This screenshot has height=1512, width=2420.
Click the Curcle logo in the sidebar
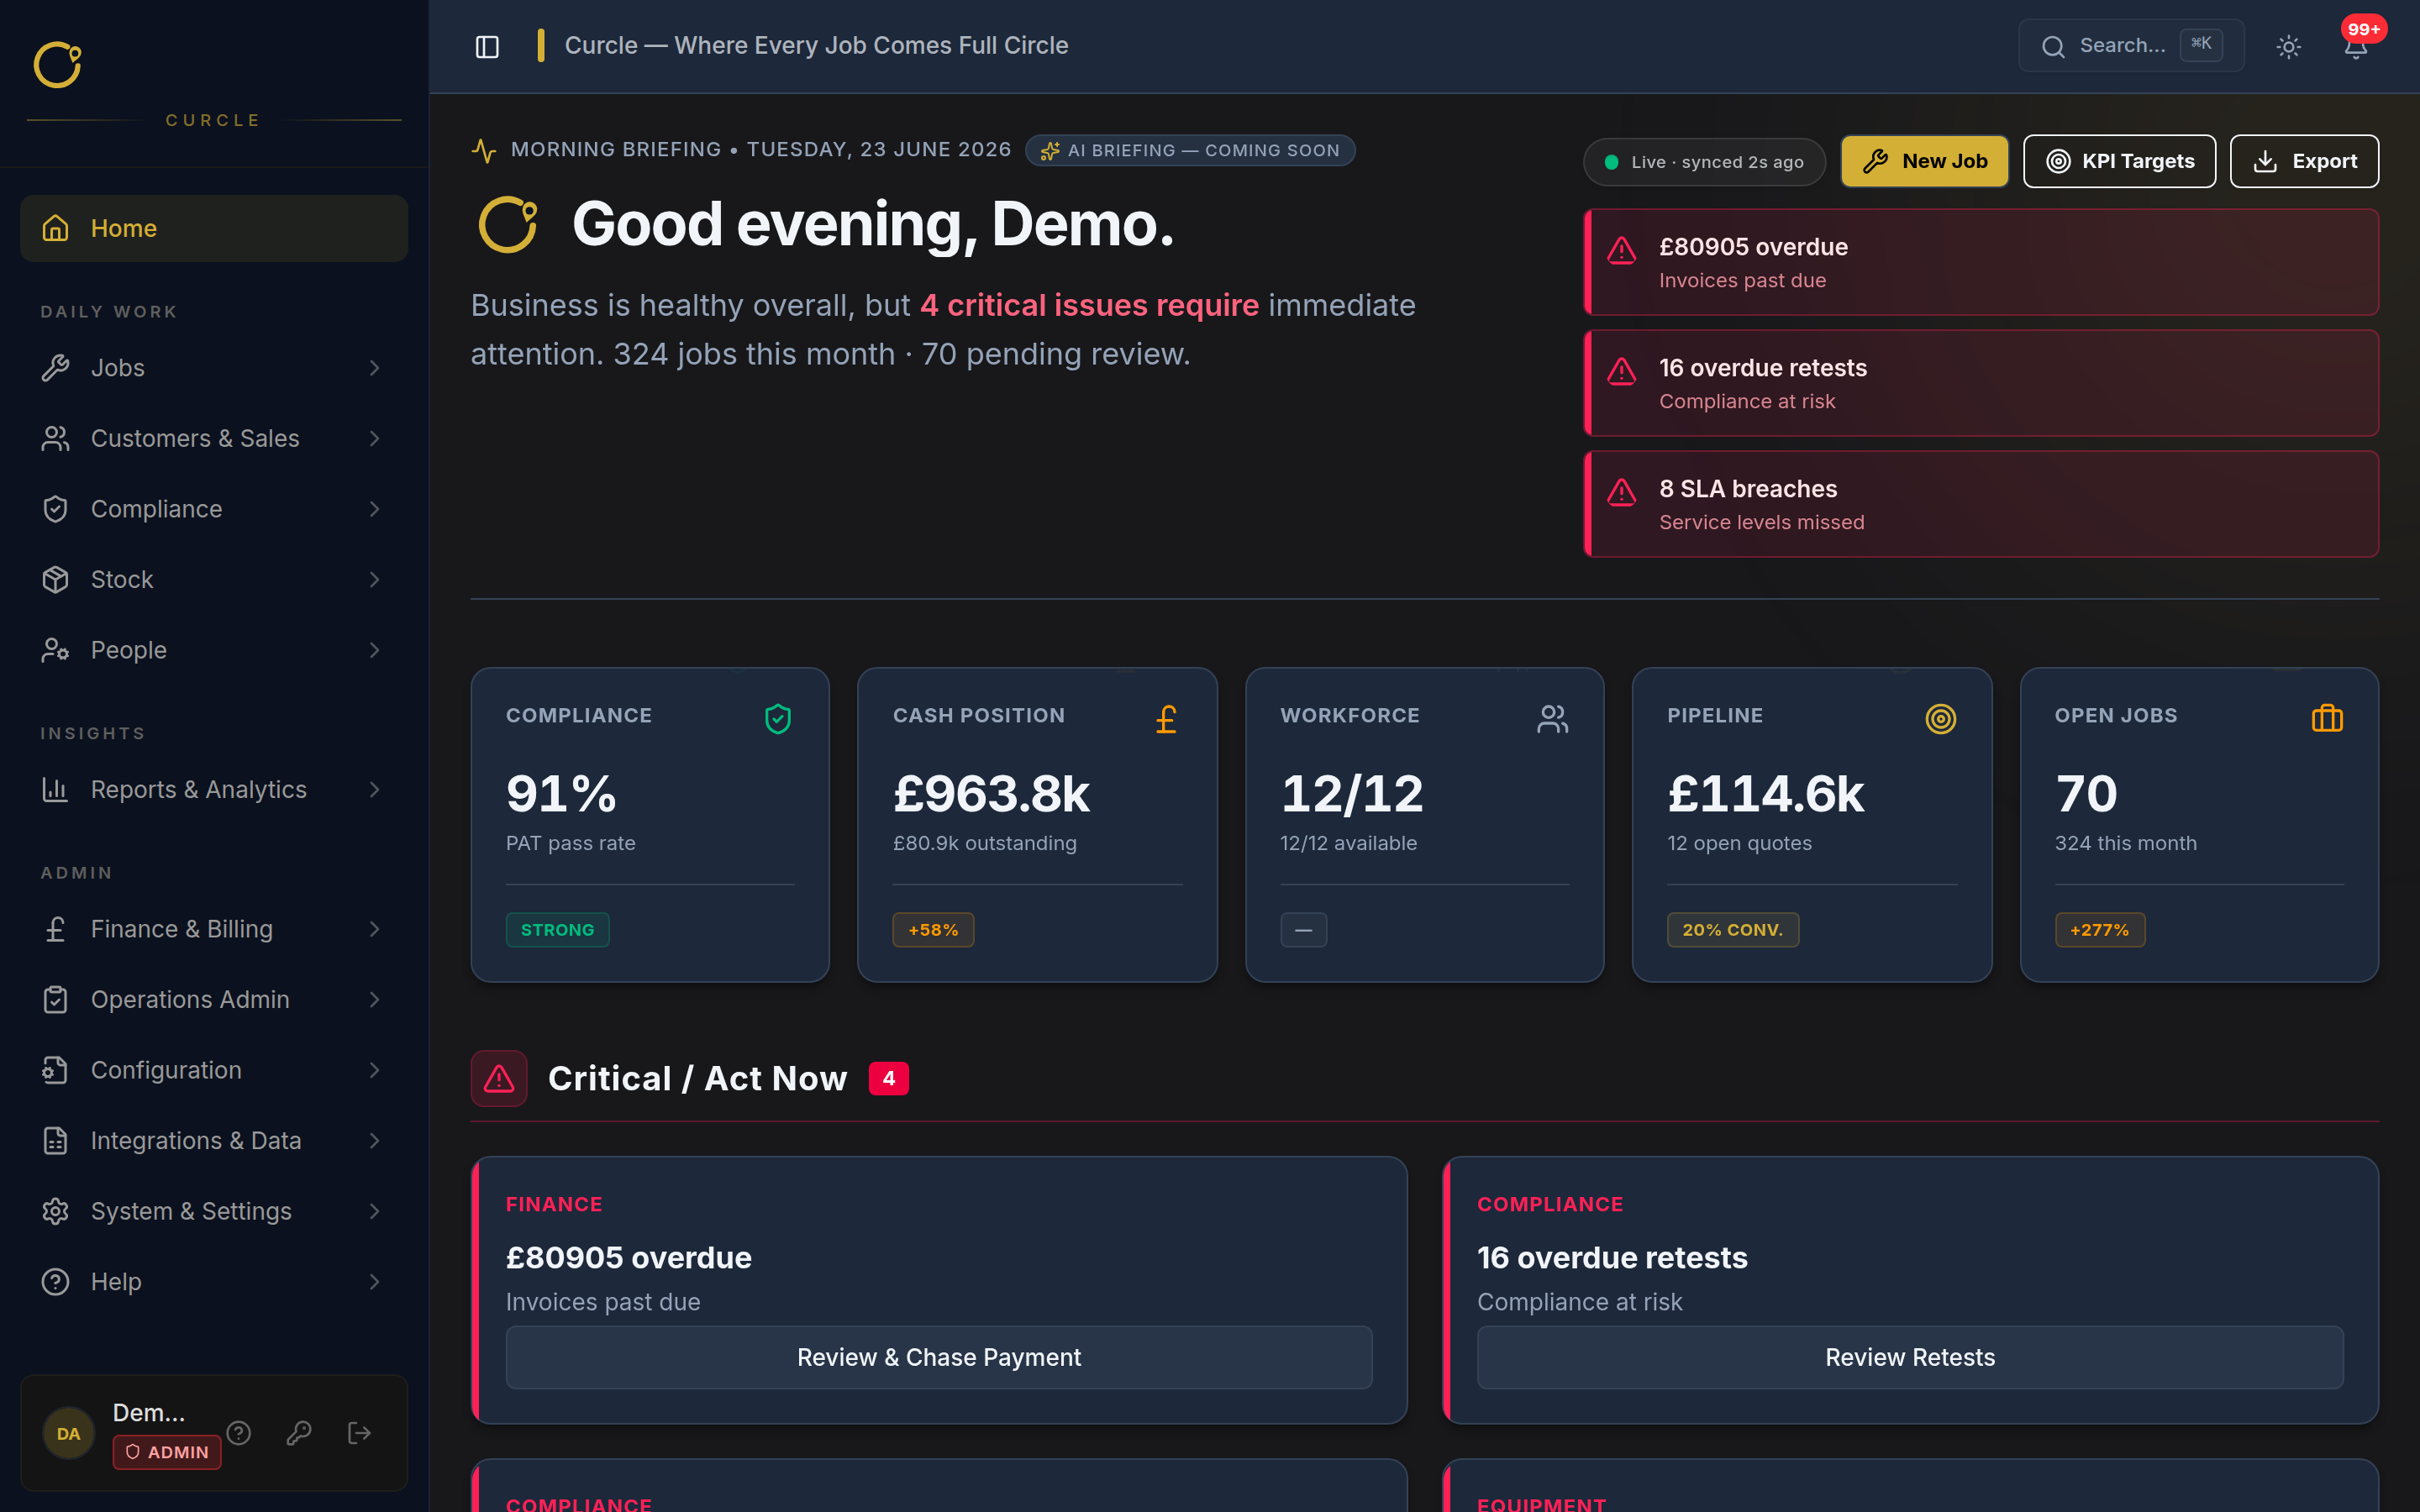[58, 65]
